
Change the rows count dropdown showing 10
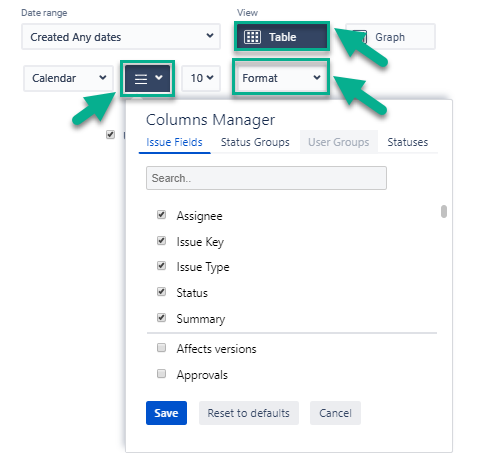tap(201, 78)
